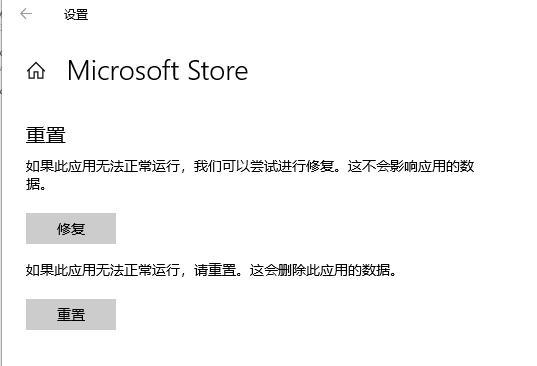The width and height of the screenshot is (537, 366).
Task: Reset app data with the lower 重置 button
Action: (71, 314)
